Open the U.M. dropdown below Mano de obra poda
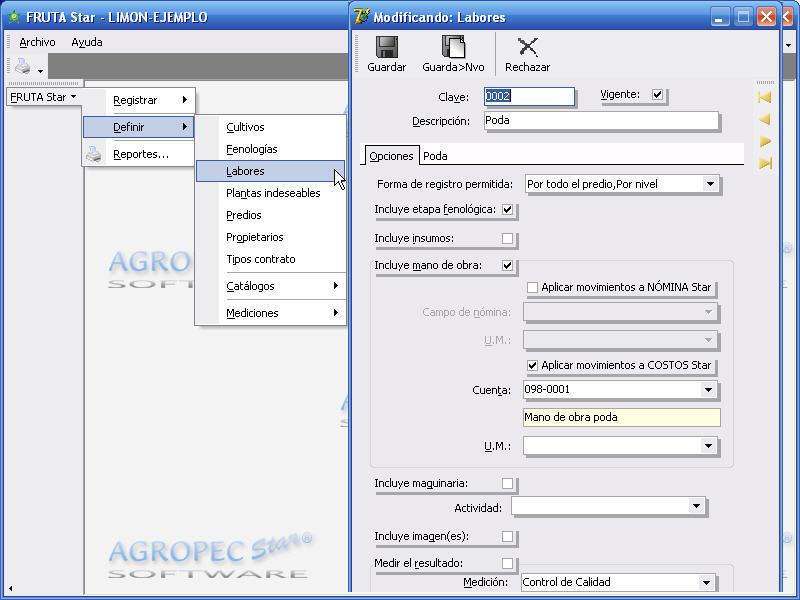The image size is (800, 600). click(708, 446)
